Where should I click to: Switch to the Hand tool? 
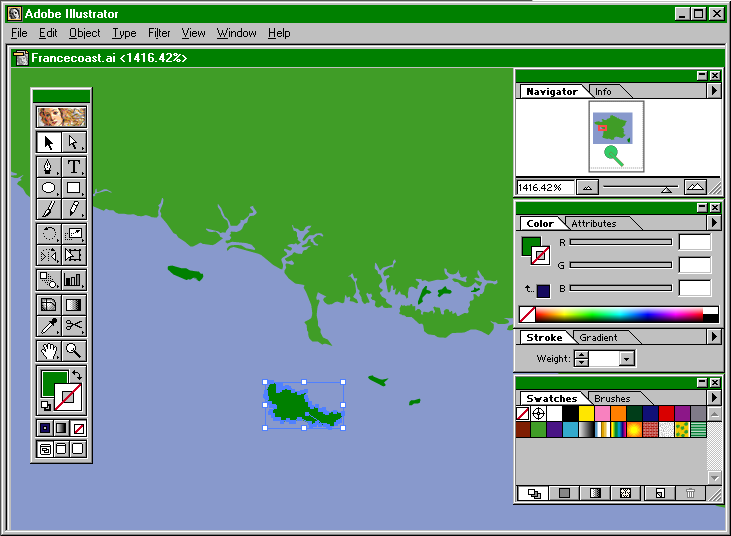point(48,350)
